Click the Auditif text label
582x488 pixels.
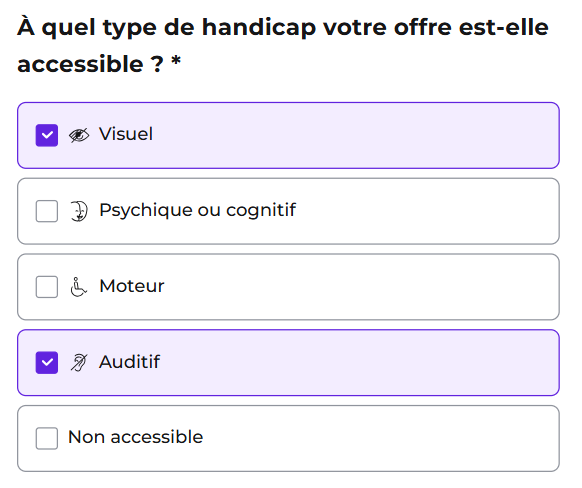pos(130,362)
